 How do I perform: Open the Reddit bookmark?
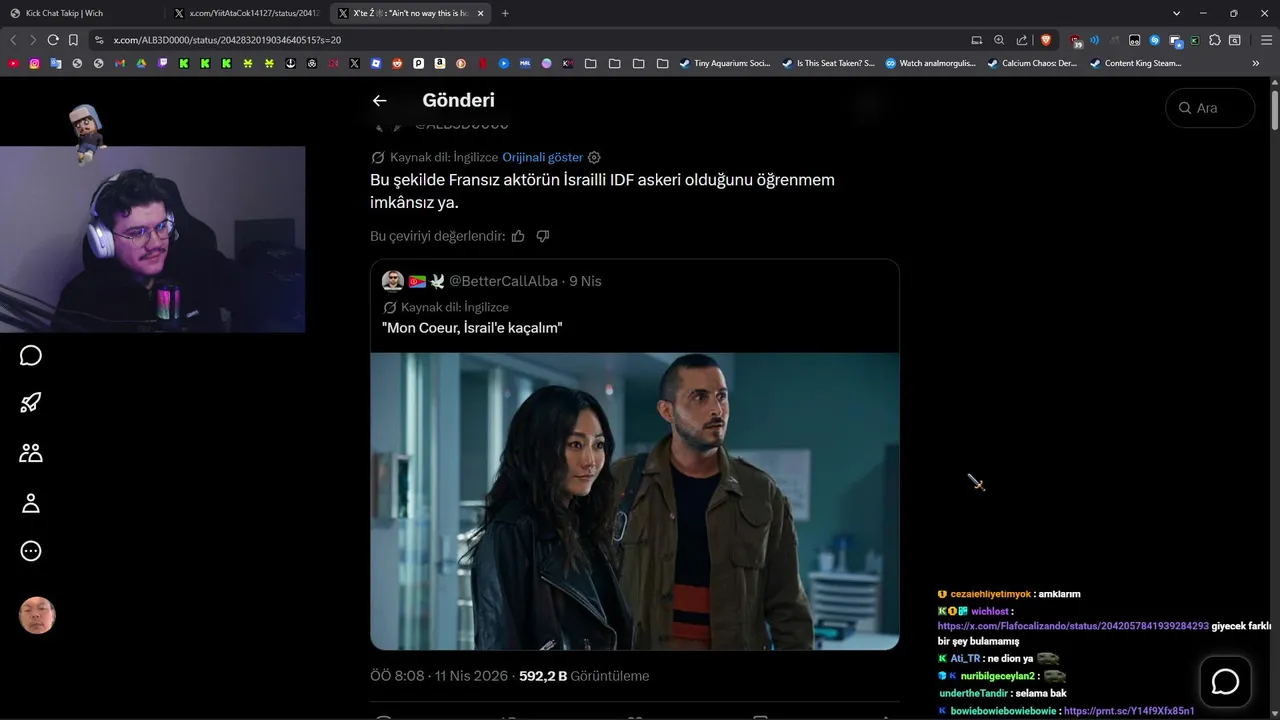(397, 63)
